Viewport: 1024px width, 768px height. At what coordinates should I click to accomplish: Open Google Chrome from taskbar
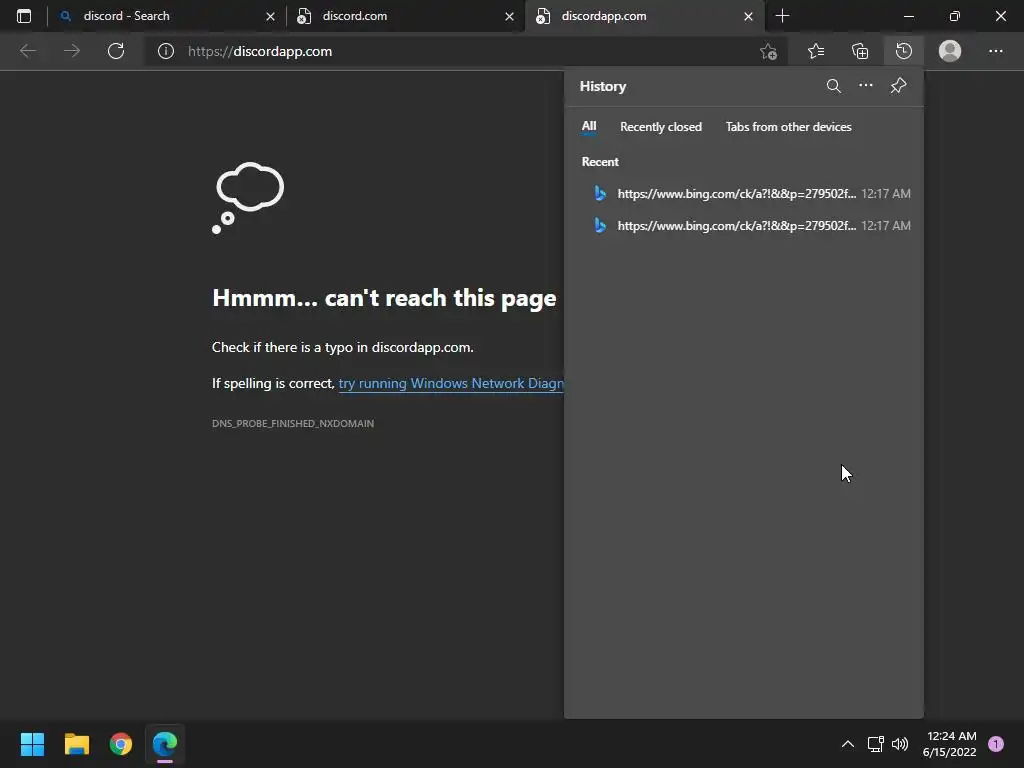tap(121, 744)
